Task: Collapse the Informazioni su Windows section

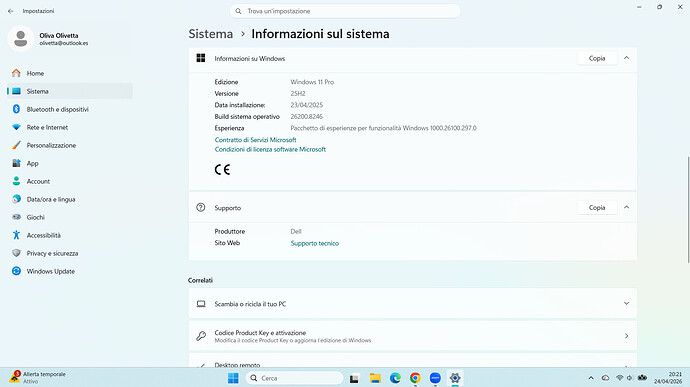Action: pyautogui.click(x=626, y=58)
